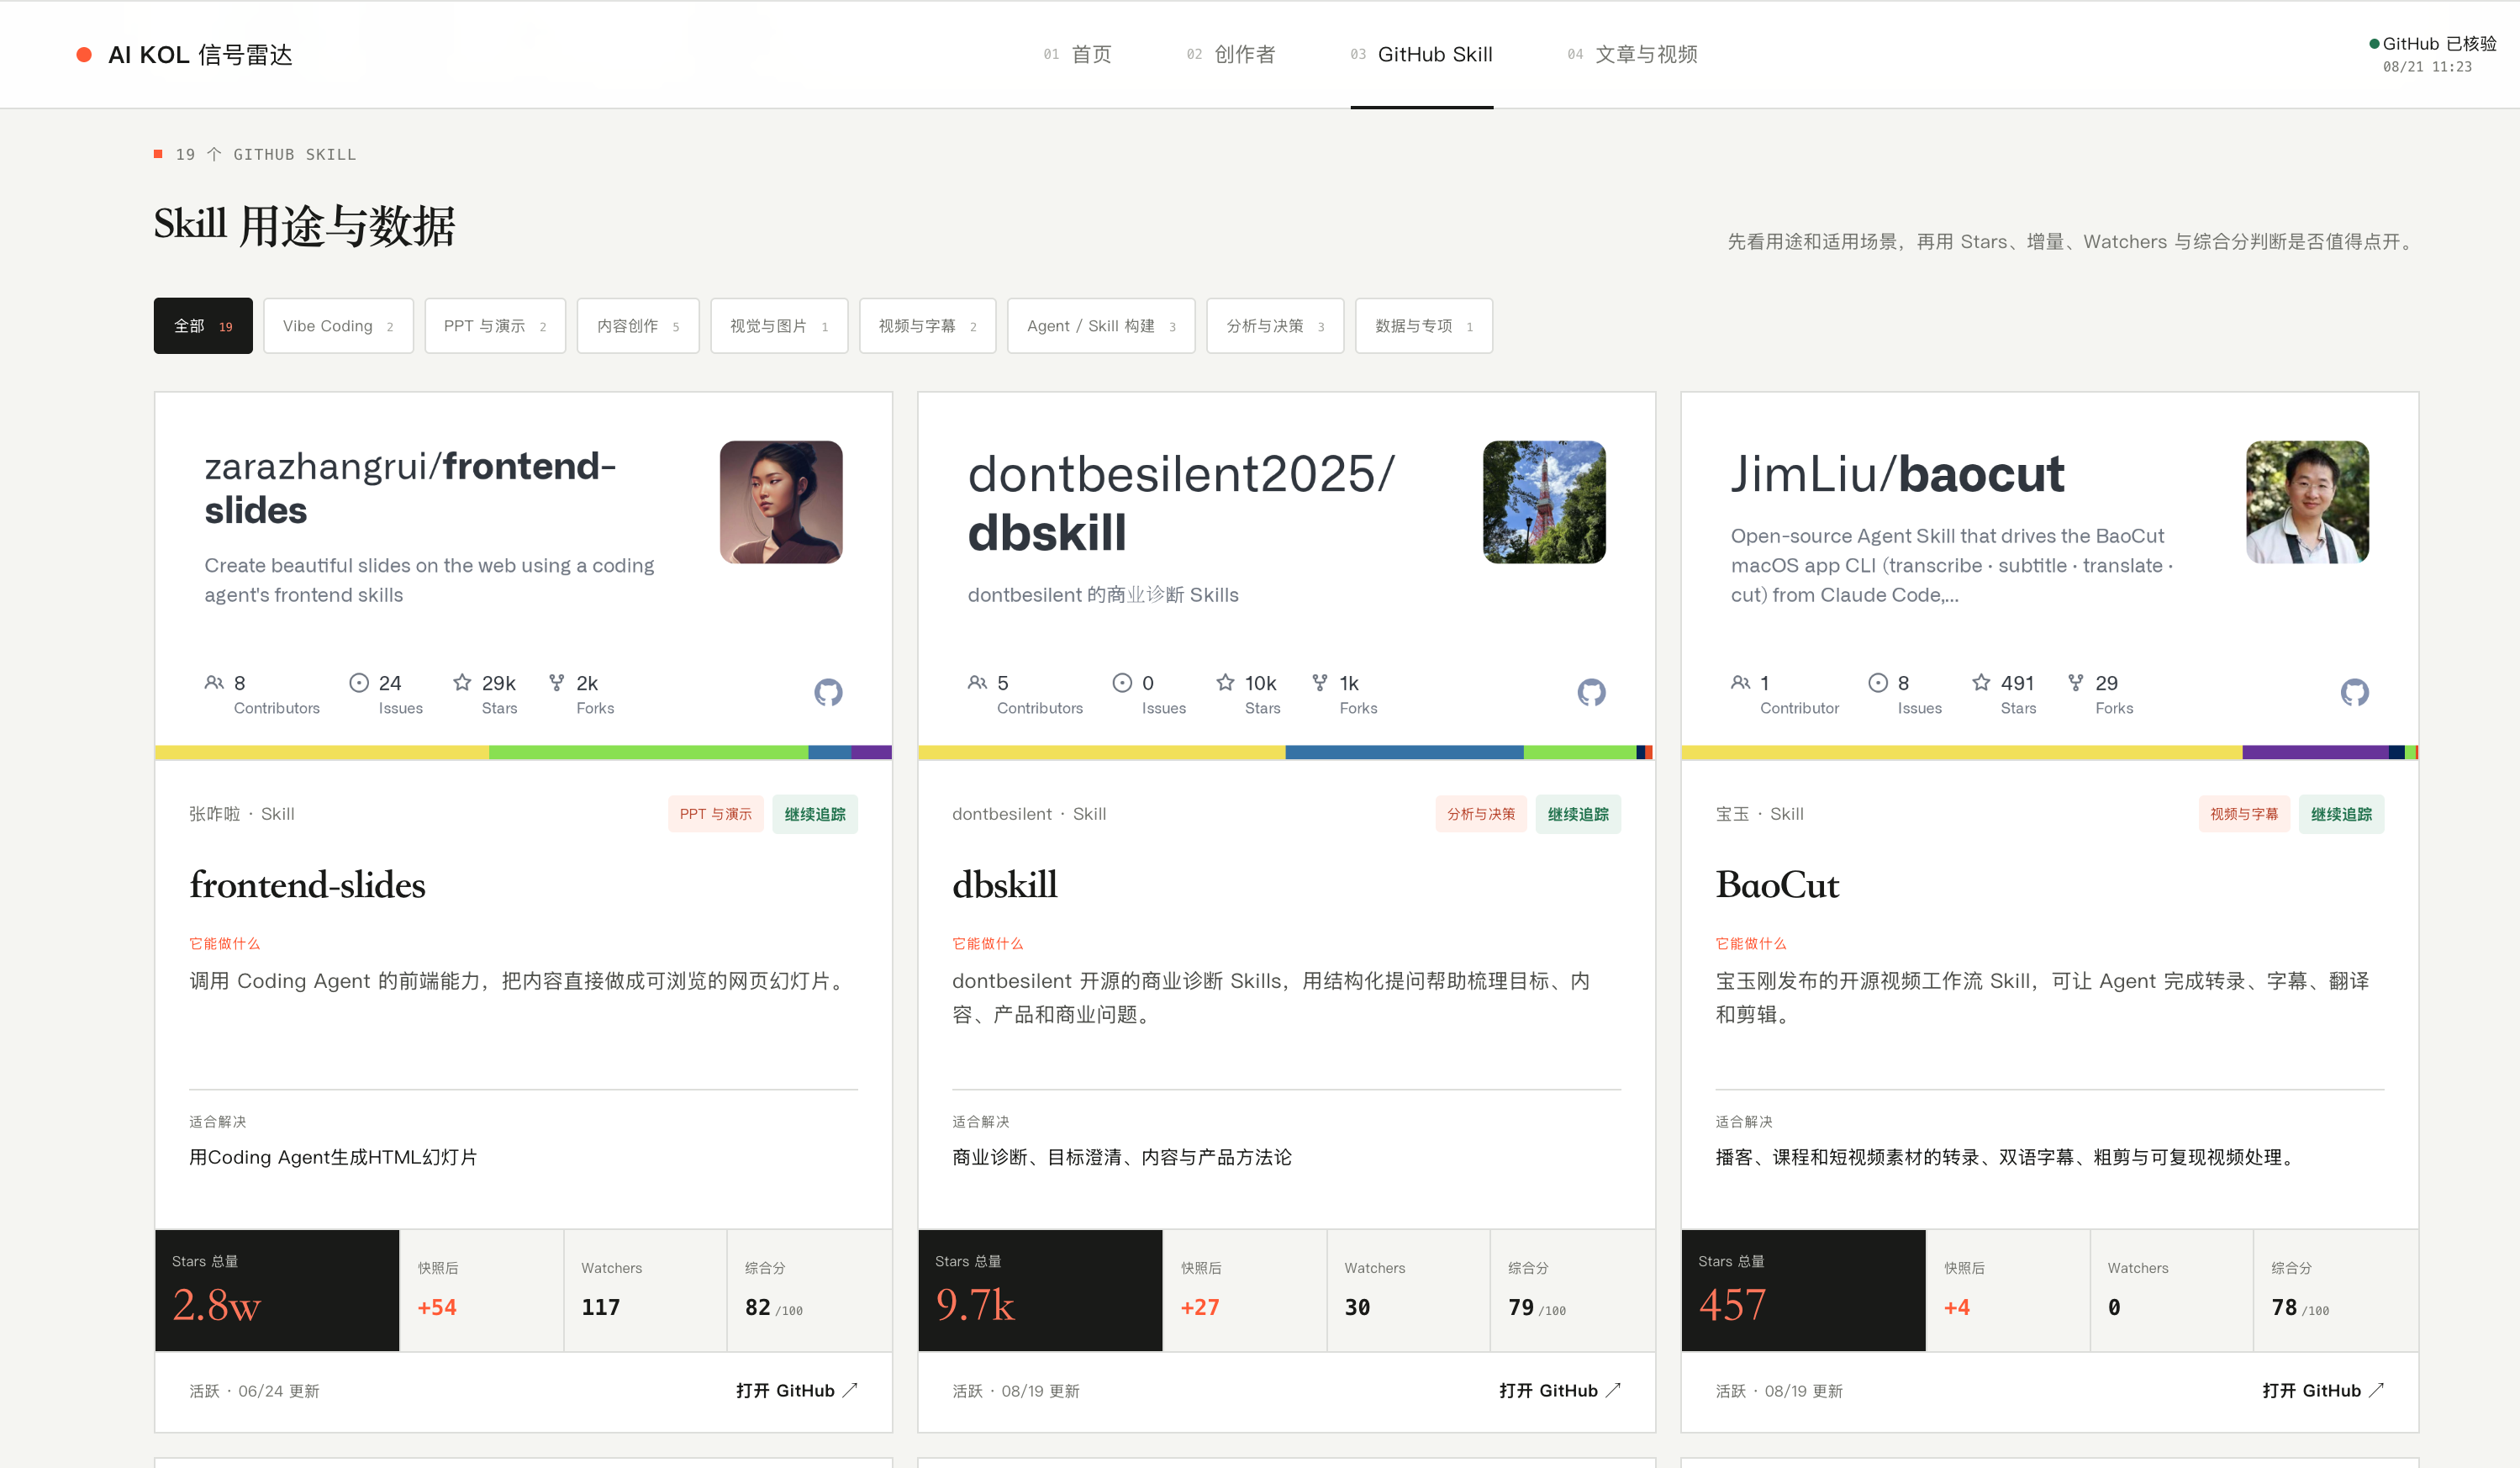Viewport: 2520px width, 1468px height.
Task: Click language bar on dbskill card
Action: (x=1286, y=752)
